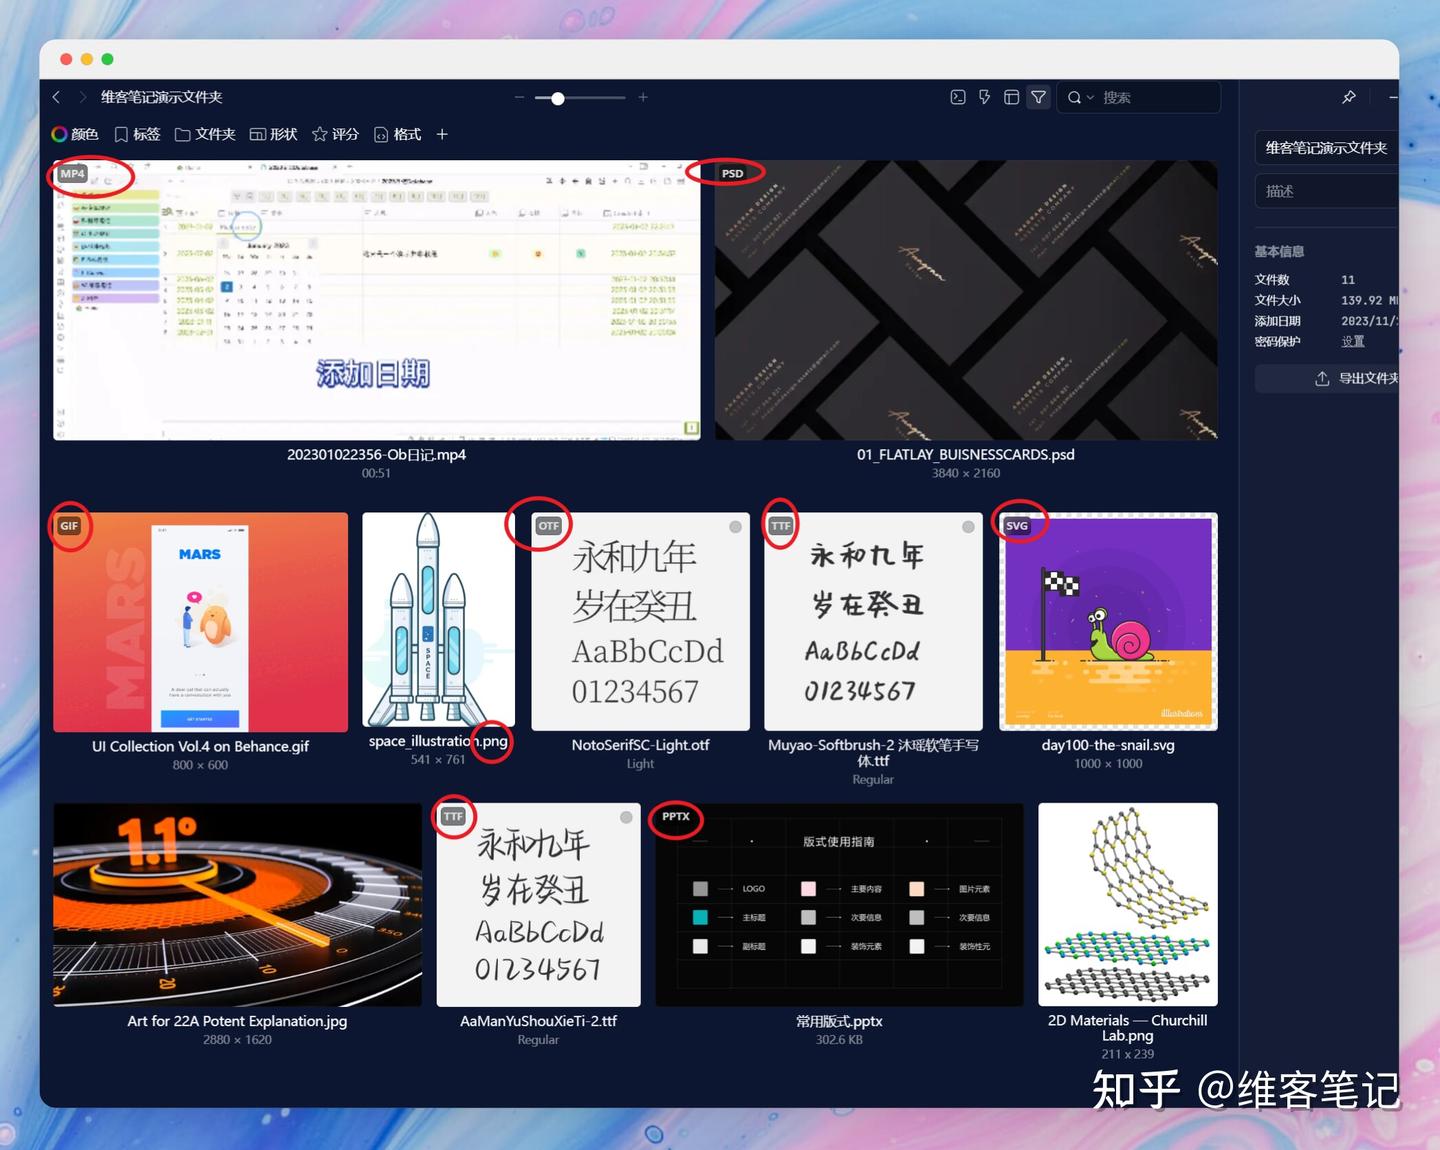The image size is (1440, 1150).
Task: Expand the search options dropdown arrow
Action: [1089, 97]
